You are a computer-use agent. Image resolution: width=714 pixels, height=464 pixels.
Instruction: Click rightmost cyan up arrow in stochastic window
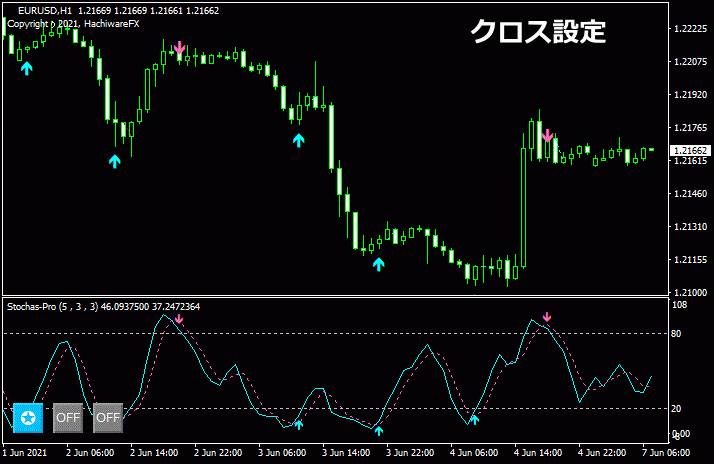[x=474, y=419]
